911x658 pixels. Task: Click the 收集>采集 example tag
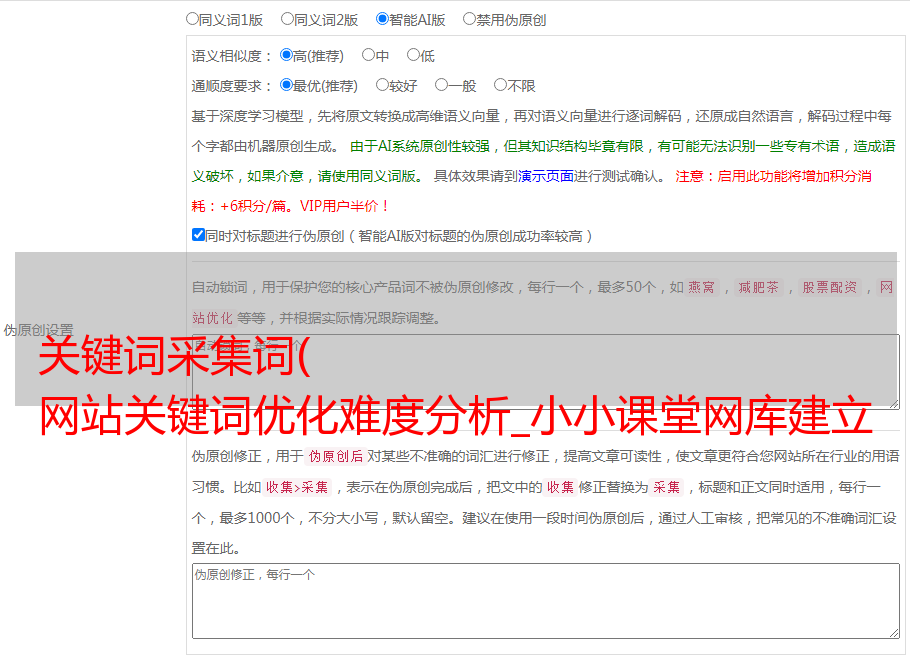click(297, 487)
